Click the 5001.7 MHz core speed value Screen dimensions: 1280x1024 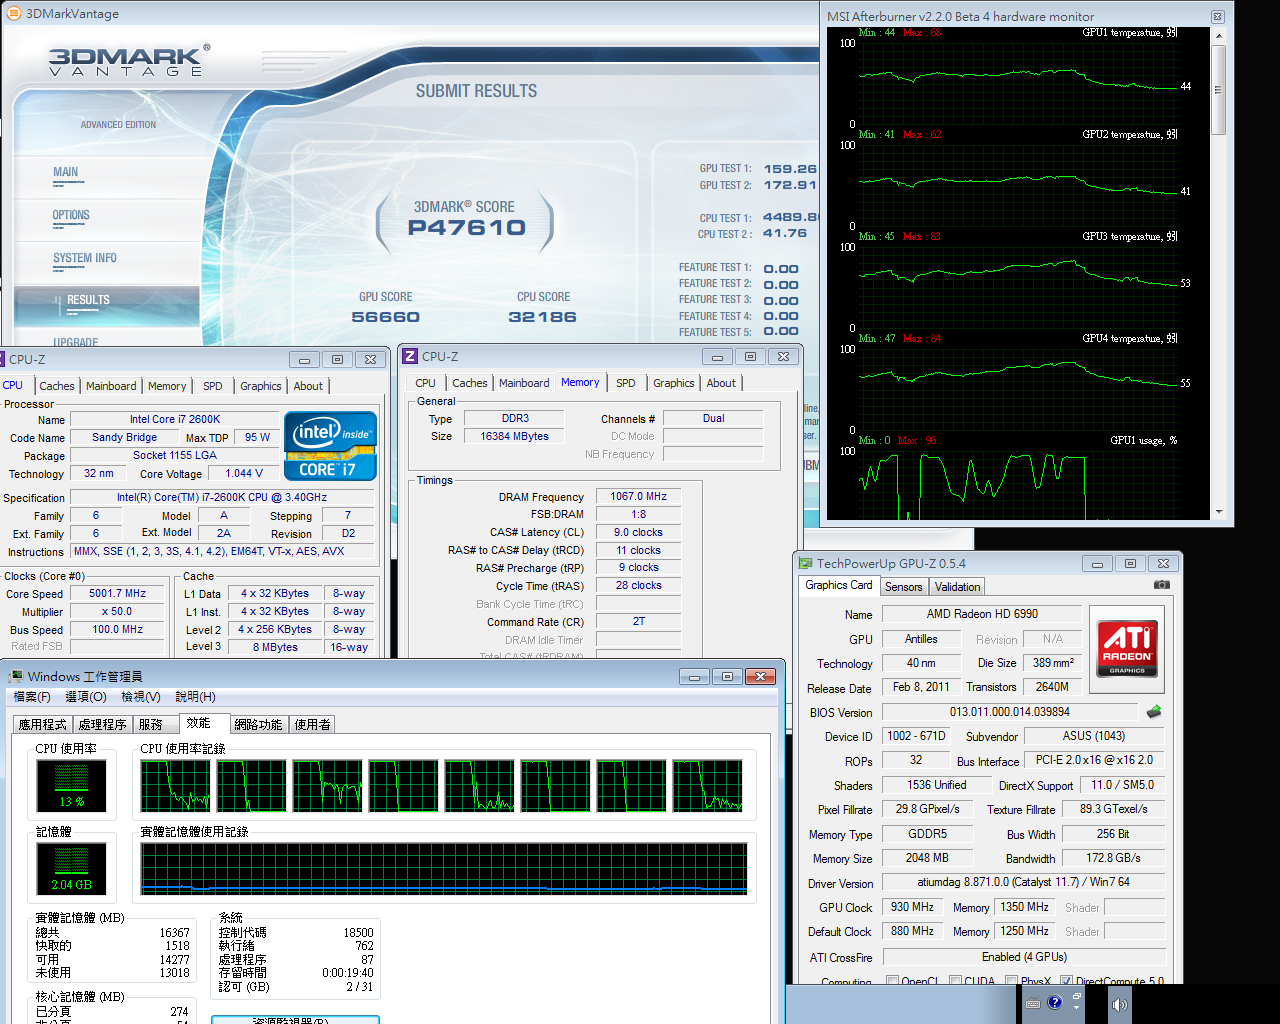tap(117, 593)
